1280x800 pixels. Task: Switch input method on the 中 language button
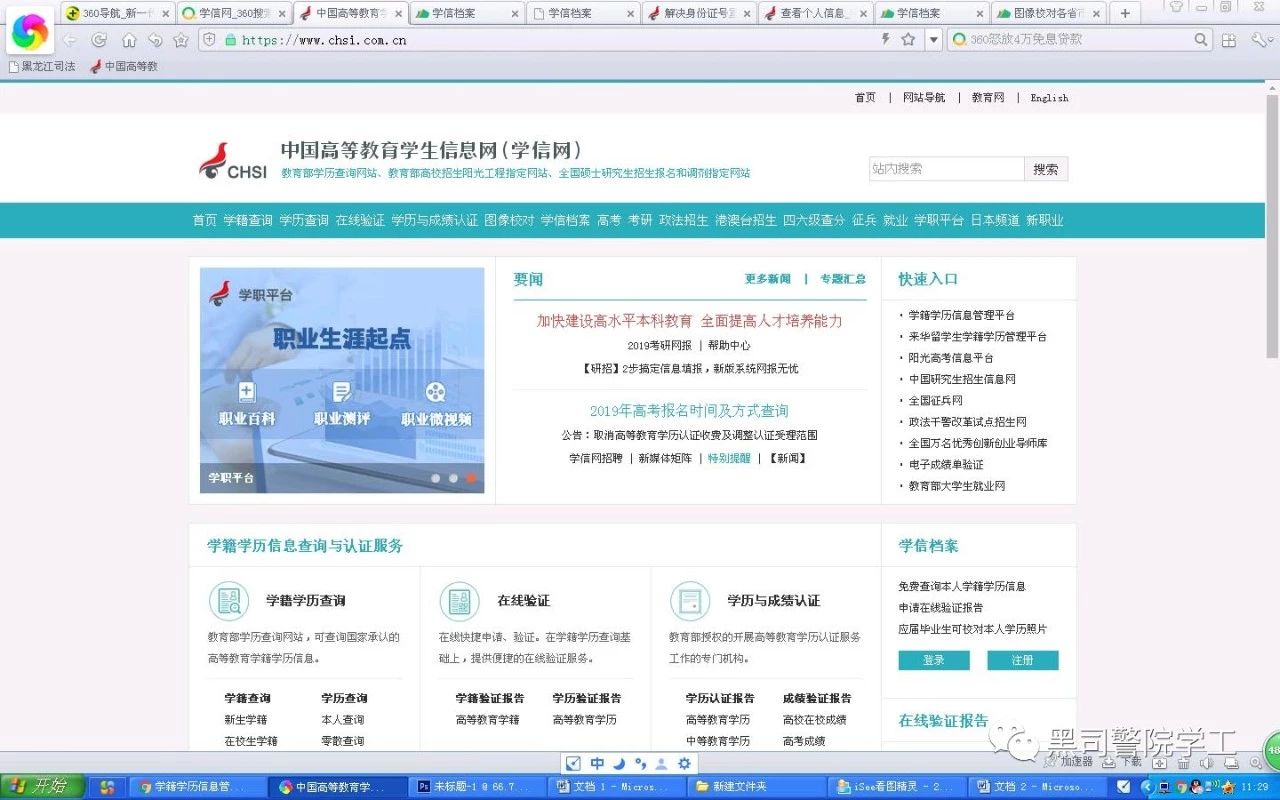coord(597,763)
